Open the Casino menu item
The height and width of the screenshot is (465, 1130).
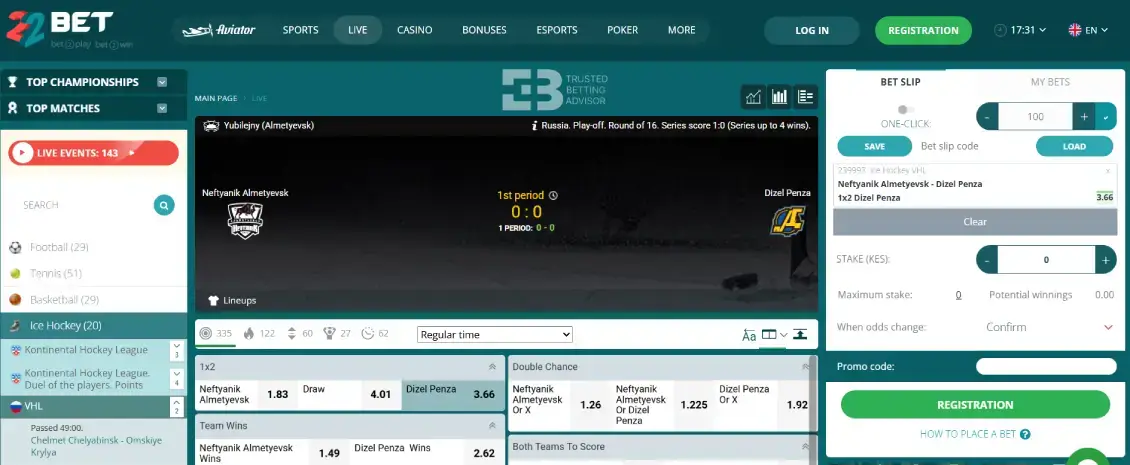414,30
